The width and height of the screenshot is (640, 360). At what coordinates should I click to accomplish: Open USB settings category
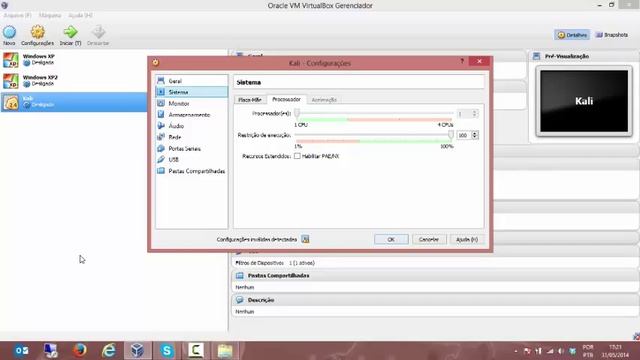pyautogui.click(x=191, y=160)
